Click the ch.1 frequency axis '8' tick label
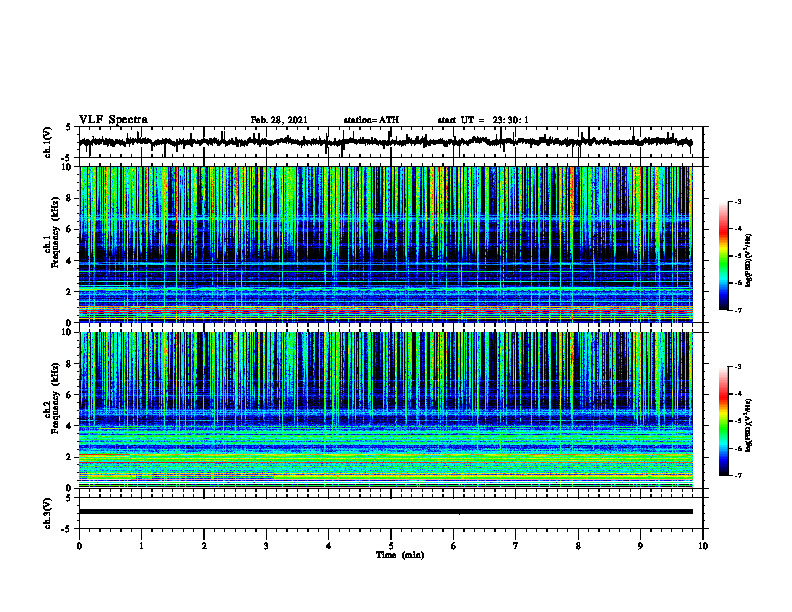Viewport: 792px width, 612px height. [70, 198]
